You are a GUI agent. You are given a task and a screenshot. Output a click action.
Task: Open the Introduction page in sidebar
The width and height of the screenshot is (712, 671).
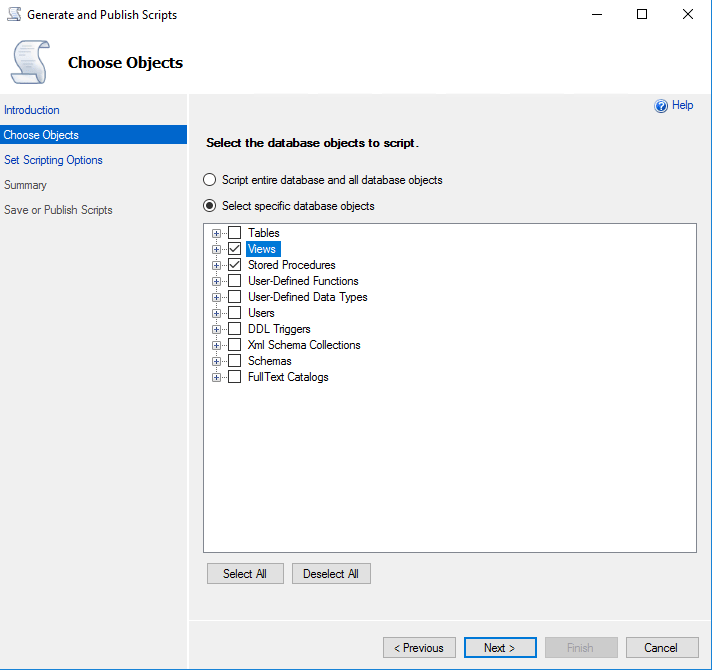(32, 110)
